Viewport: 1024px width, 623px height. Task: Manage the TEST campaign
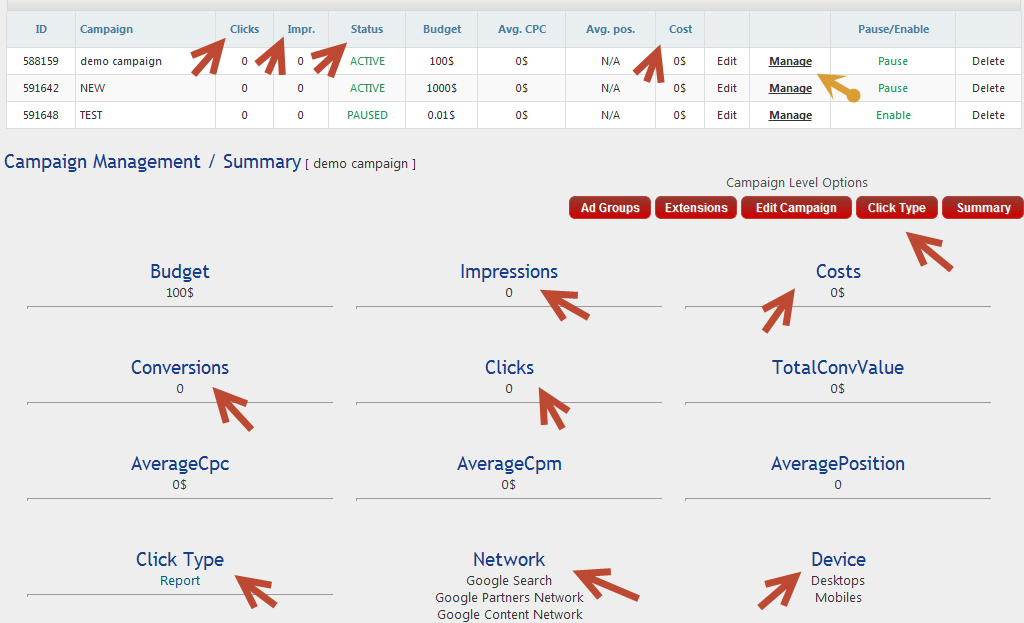pos(790,115)
